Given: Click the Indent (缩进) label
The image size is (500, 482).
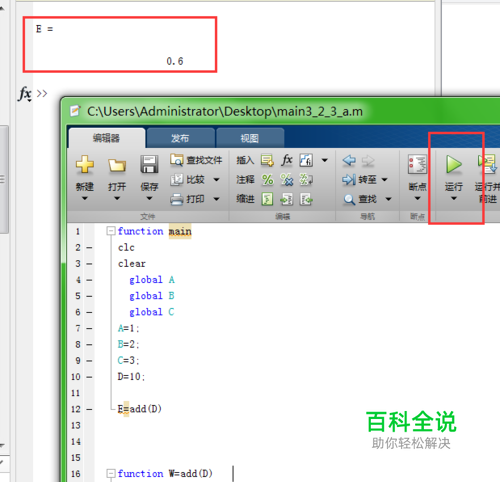Looking at the screenshot, I should point(245,199).
